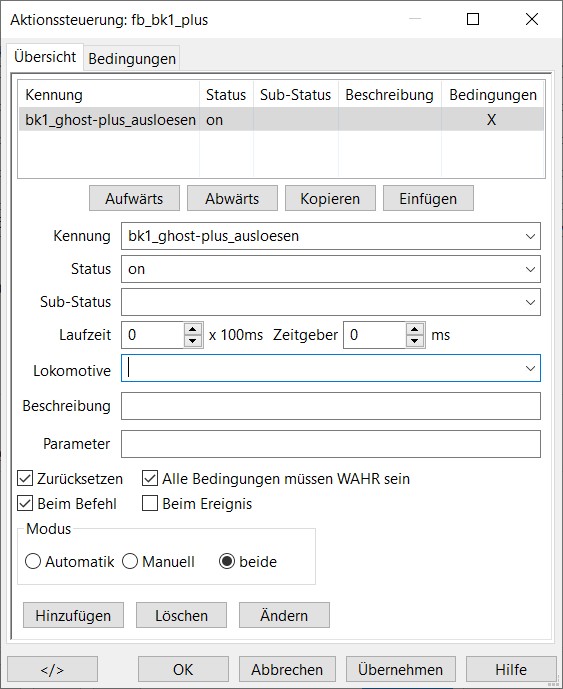Image resolution: width=563 pixels, height=689 pixels.
Task: Expand the Sub-Status dropdown
Action: click(x=530, y=302)
